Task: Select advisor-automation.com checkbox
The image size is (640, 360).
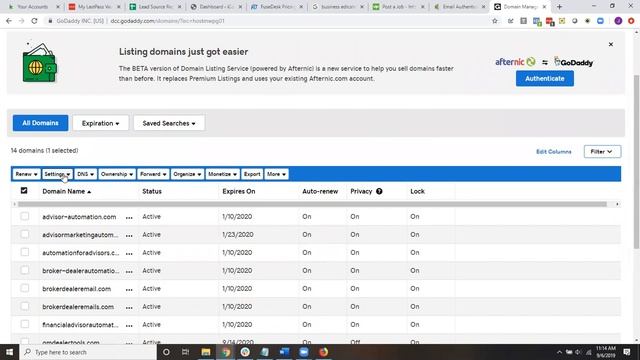Action: point(24,216)
